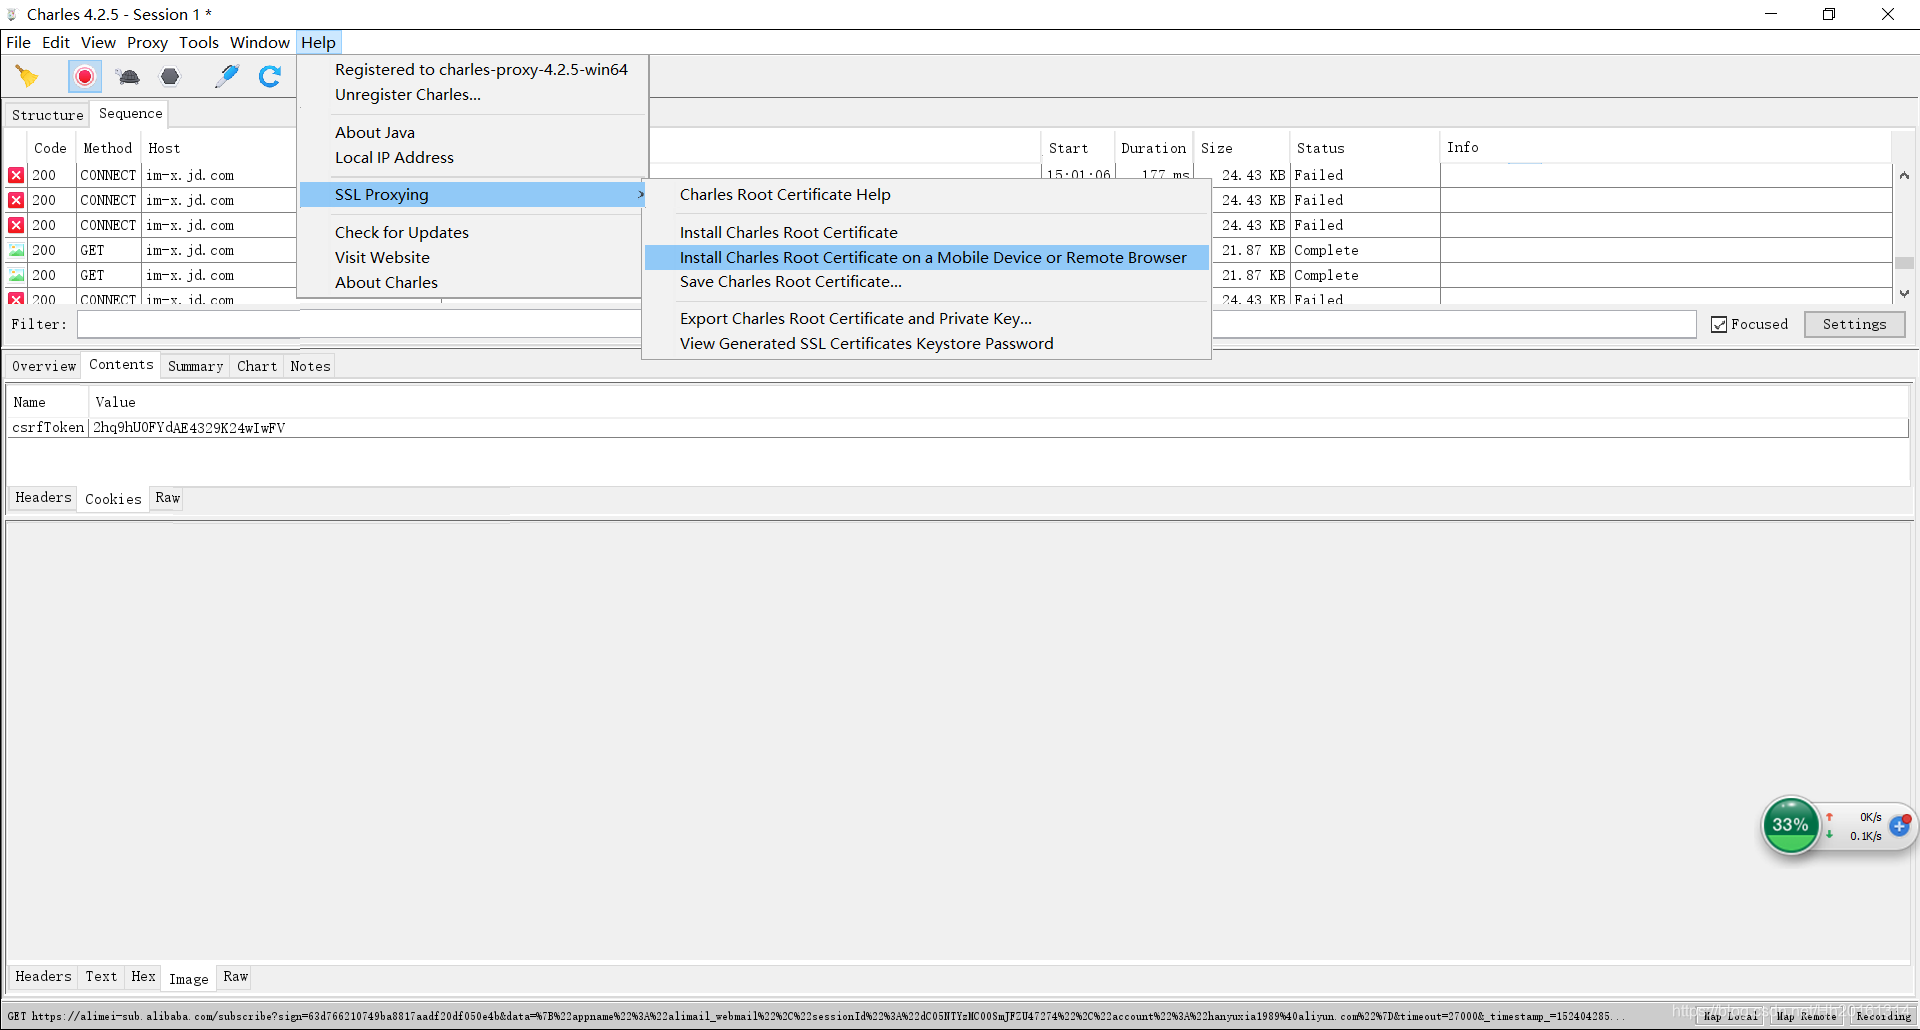Viewport: 1920px width, 1030px height.
Task: Select Local IP Address menu item
Action: coord(394,157)
